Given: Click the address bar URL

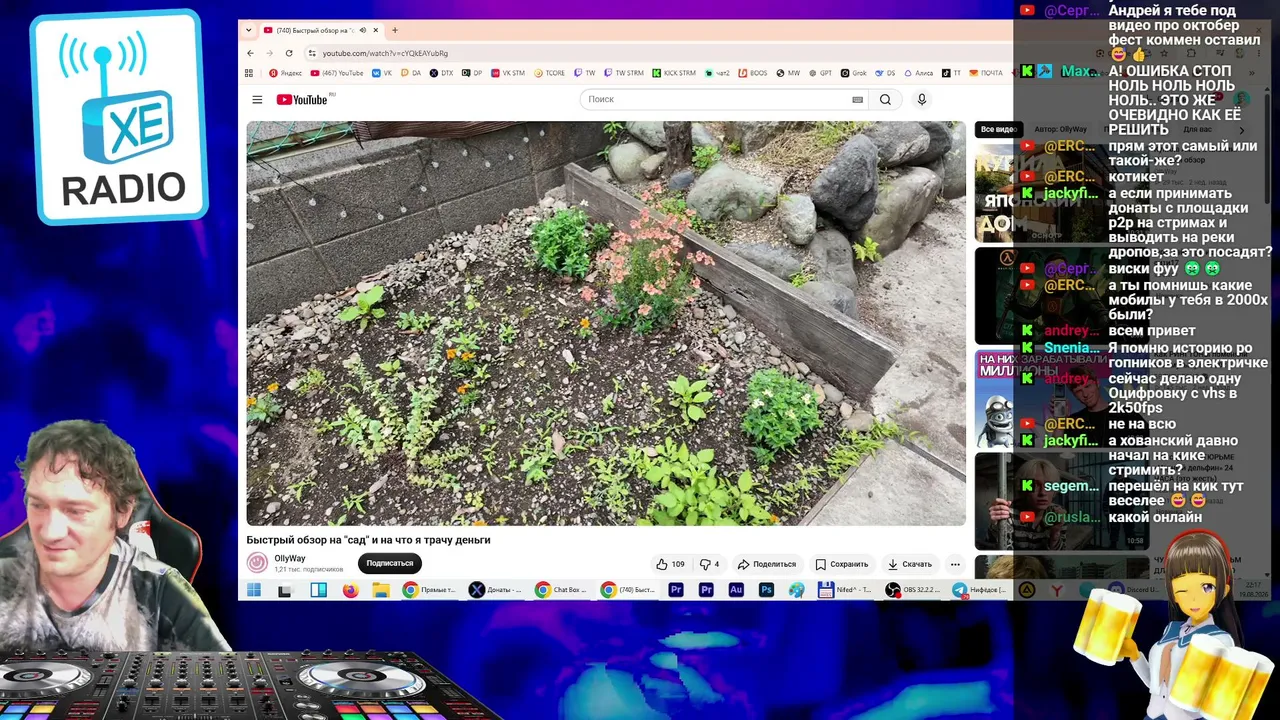Looking at the screenshot, I should pos(385,53).
